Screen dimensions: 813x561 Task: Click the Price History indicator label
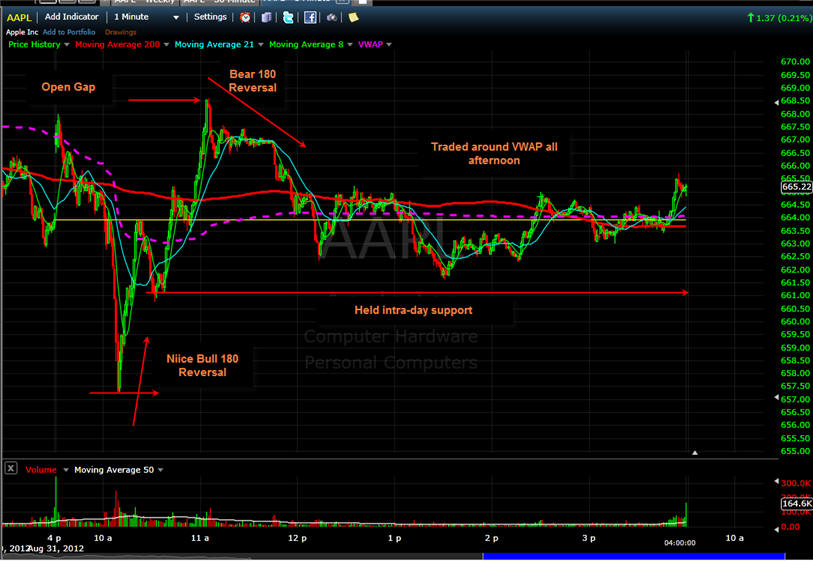(x=34, y=45)
